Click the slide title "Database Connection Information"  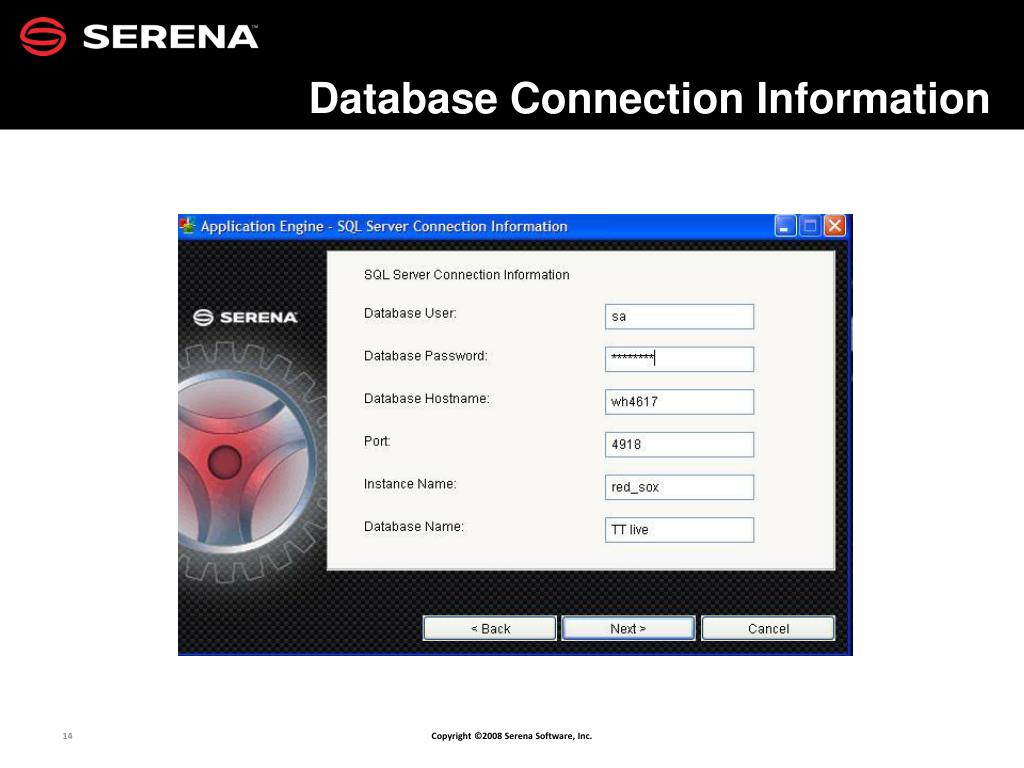[649, 99]
